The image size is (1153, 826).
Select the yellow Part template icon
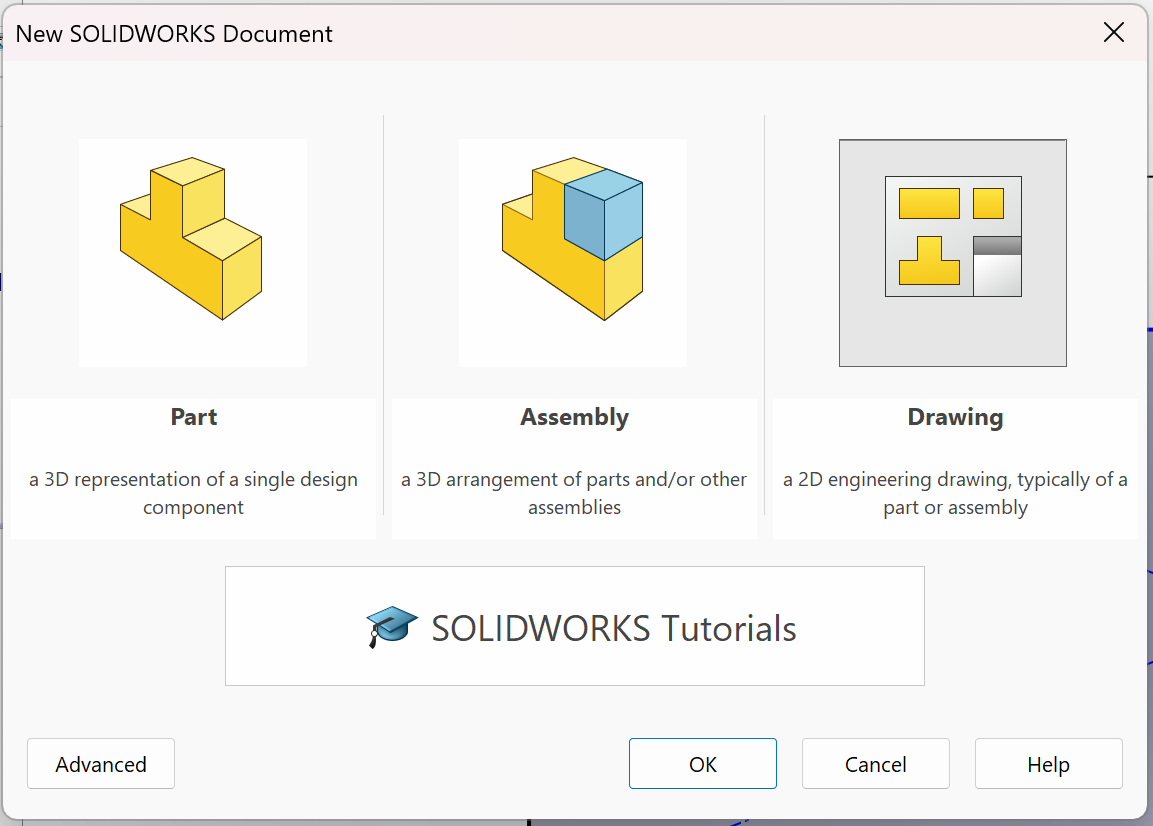[x=192, y=252]
